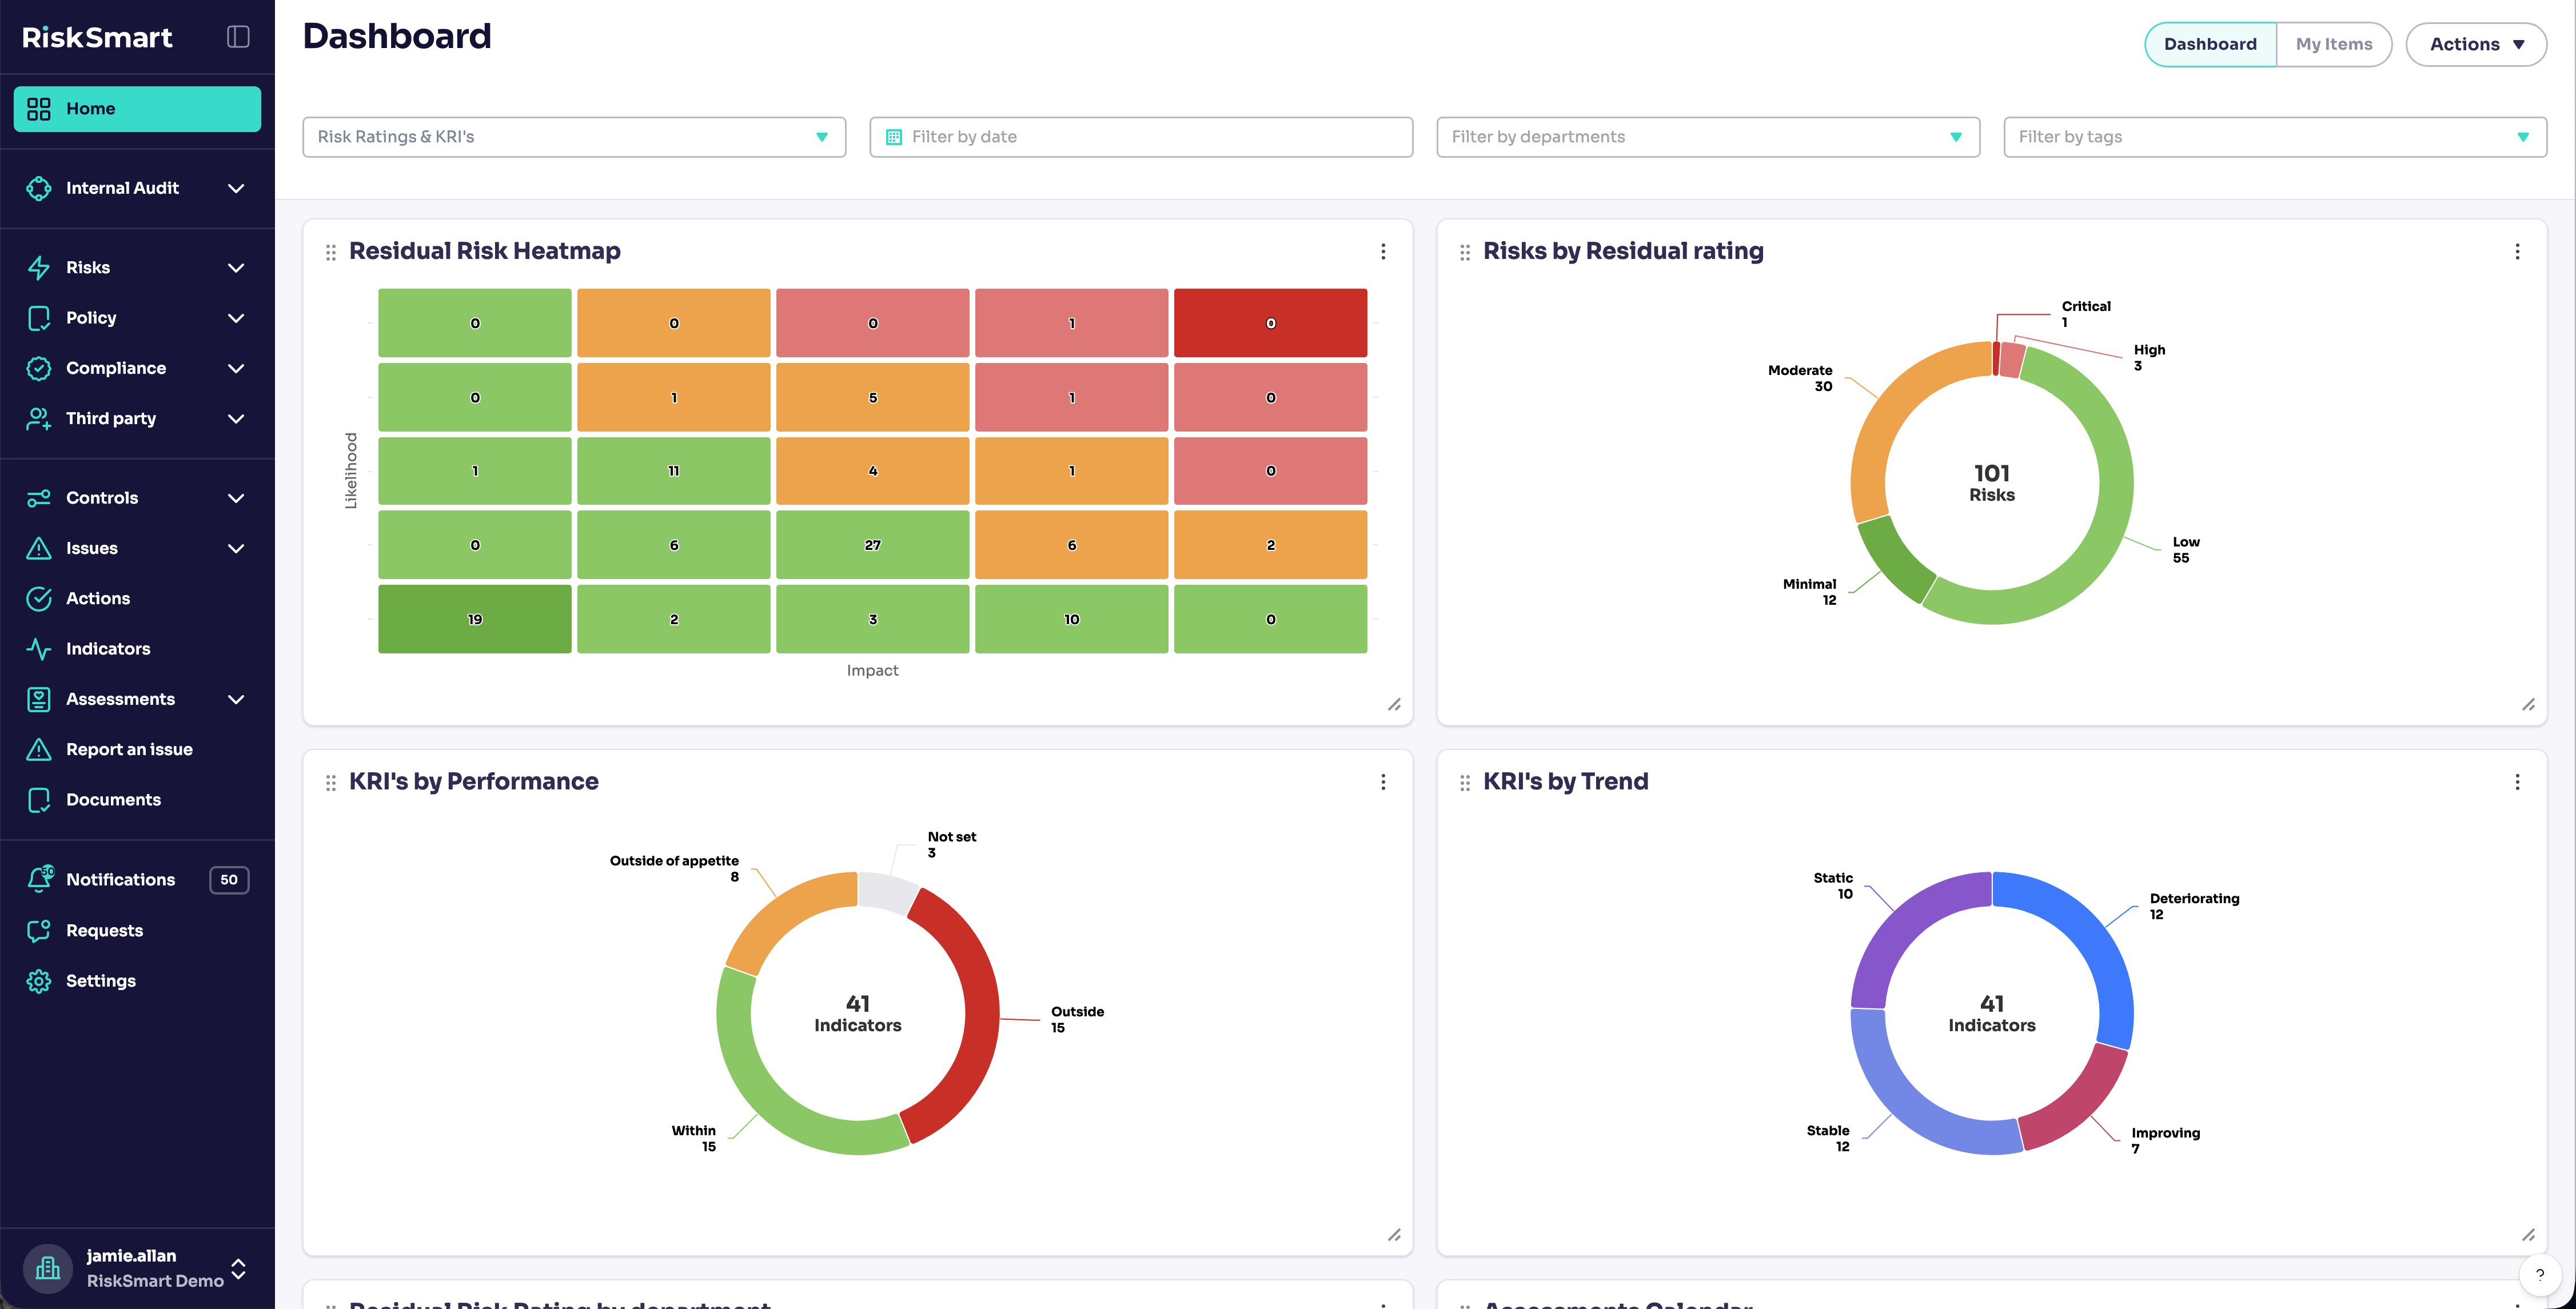
Task: Open the jamie.allan account switcher
Action: click(x=137, y=1268)
